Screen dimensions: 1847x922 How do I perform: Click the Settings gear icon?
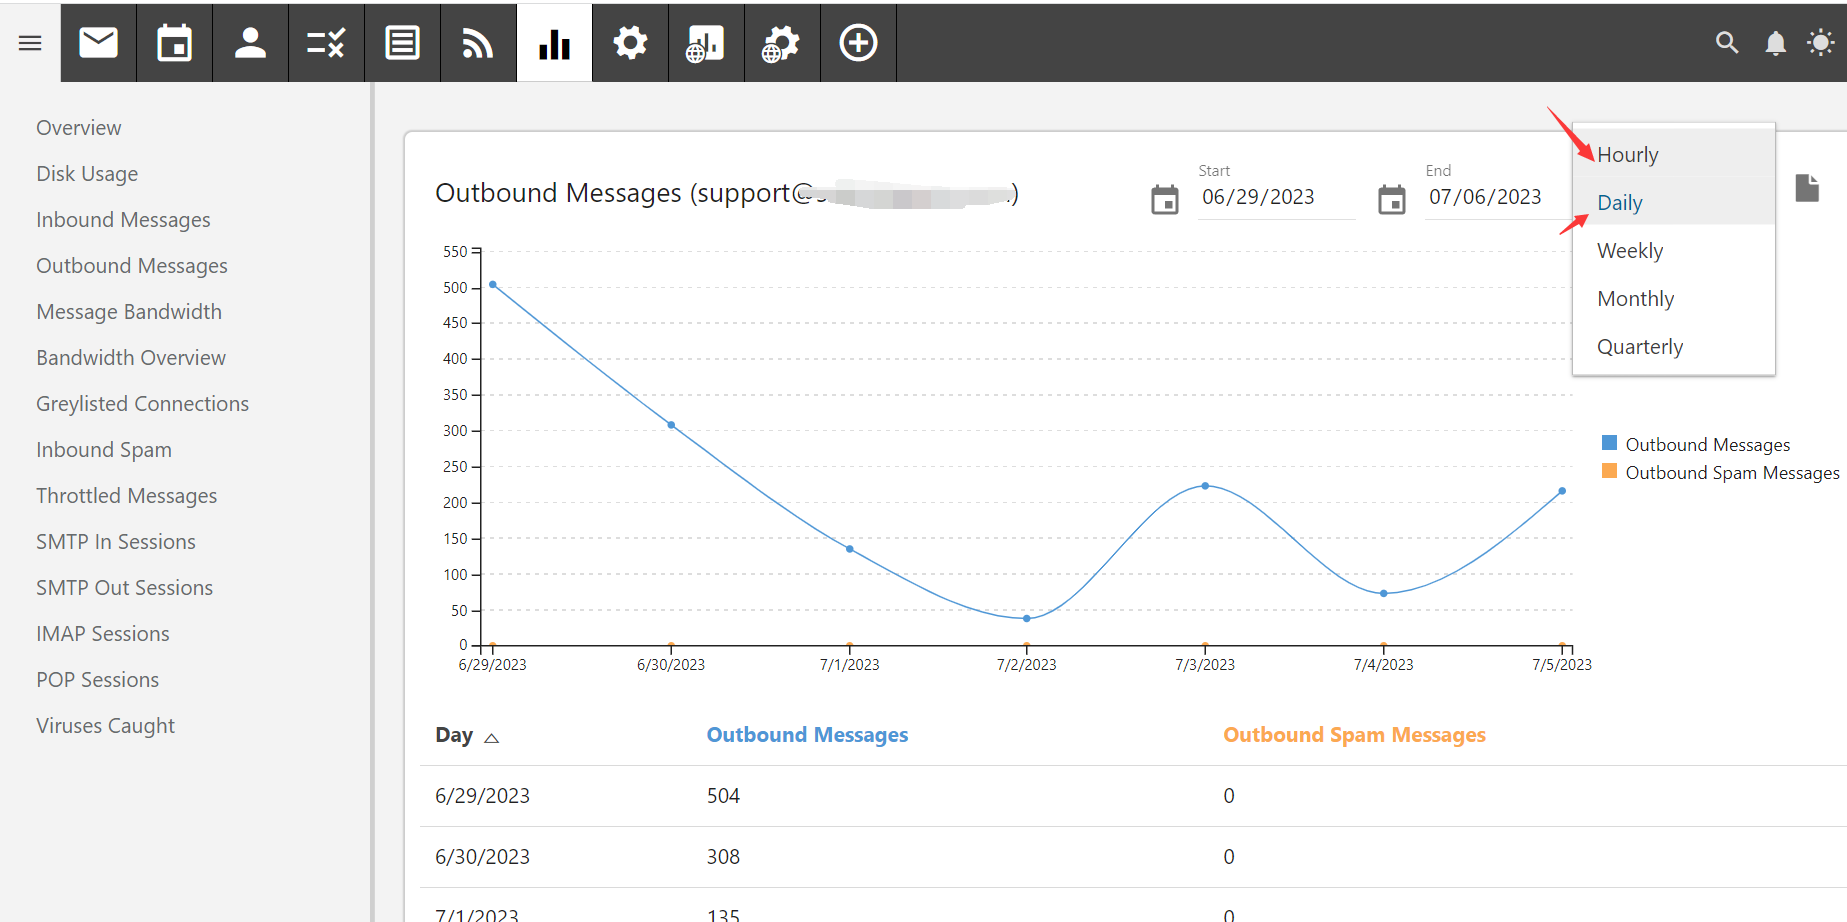click(x=630, y=43)
